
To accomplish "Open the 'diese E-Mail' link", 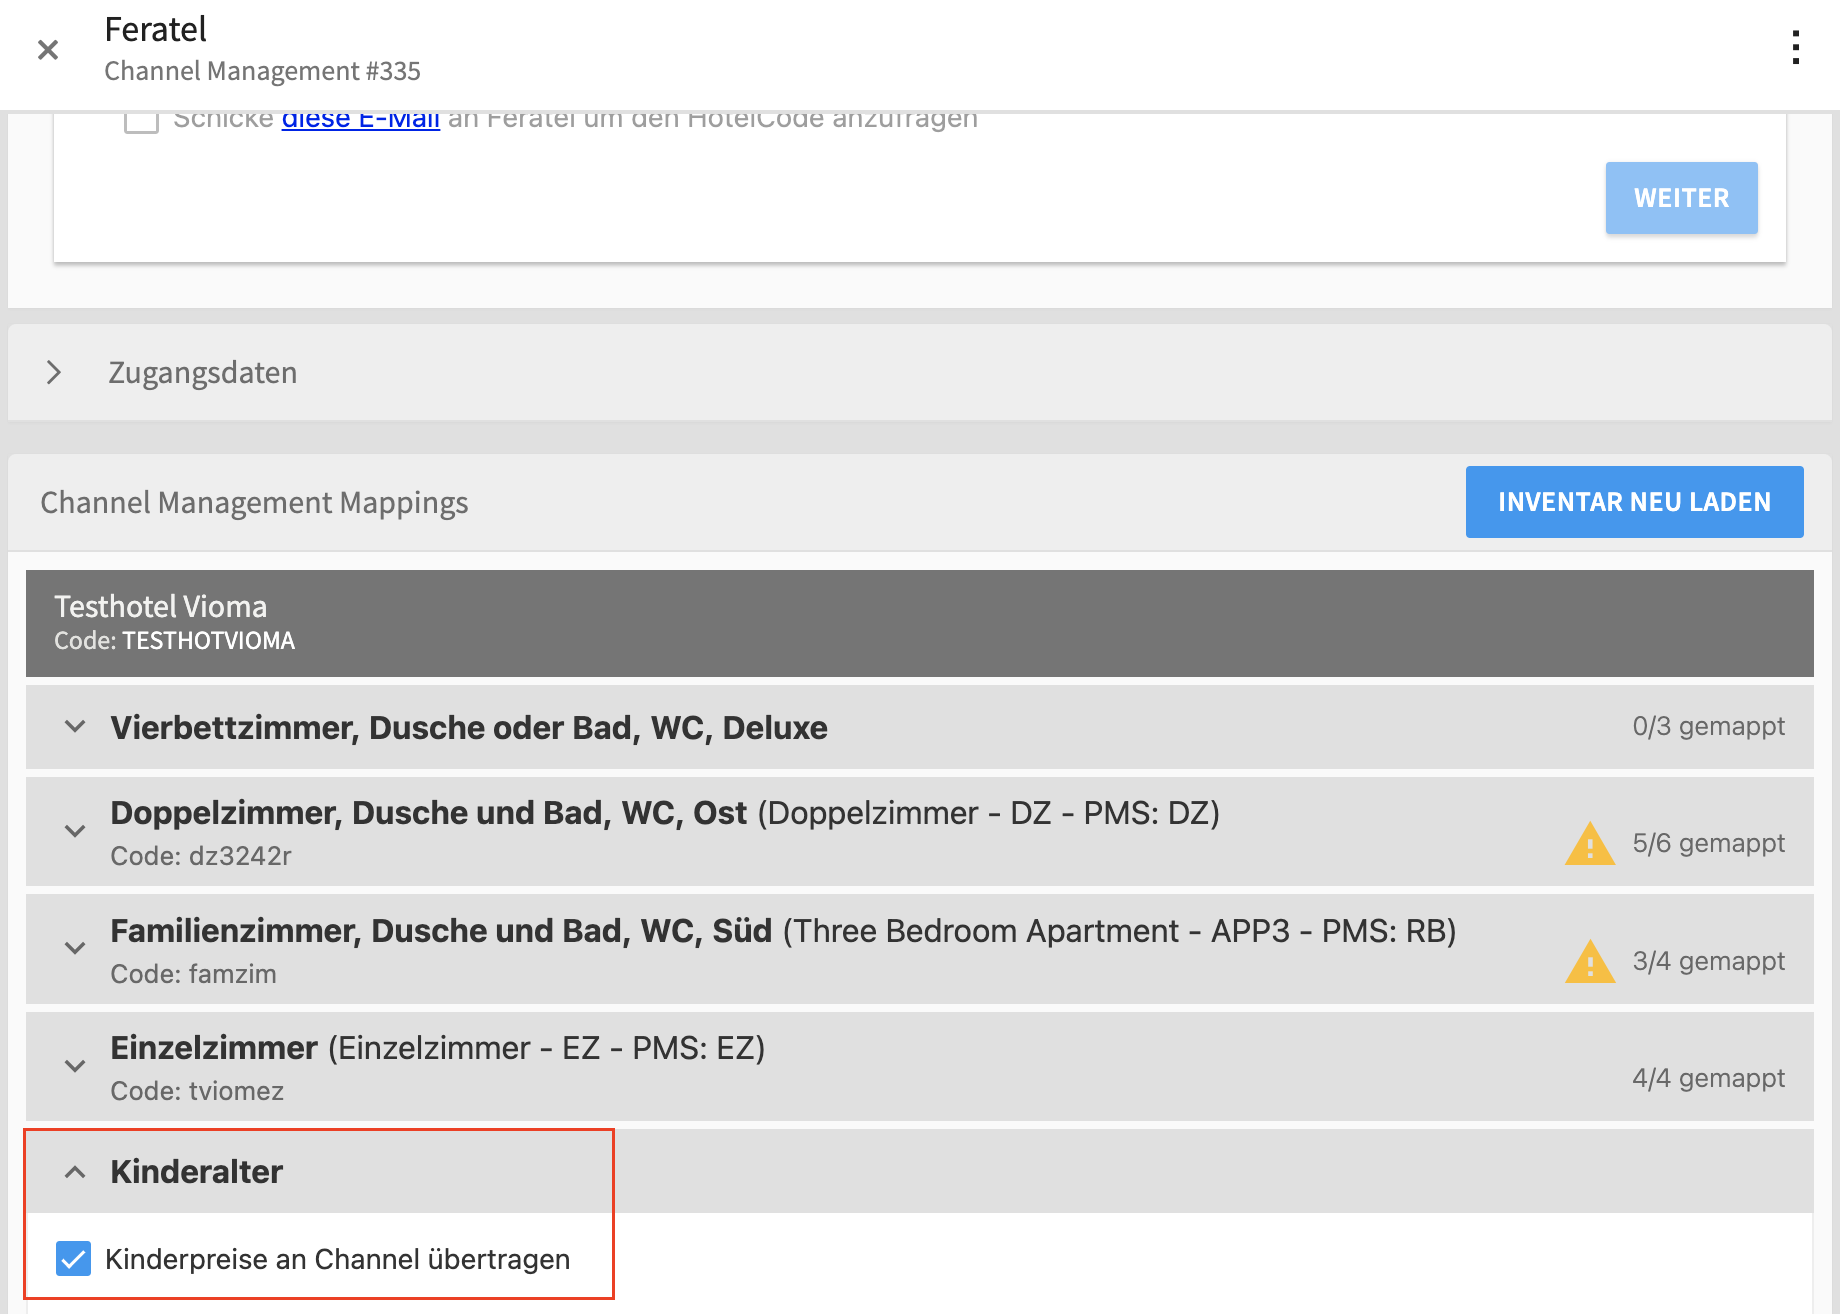I will 361,120.
